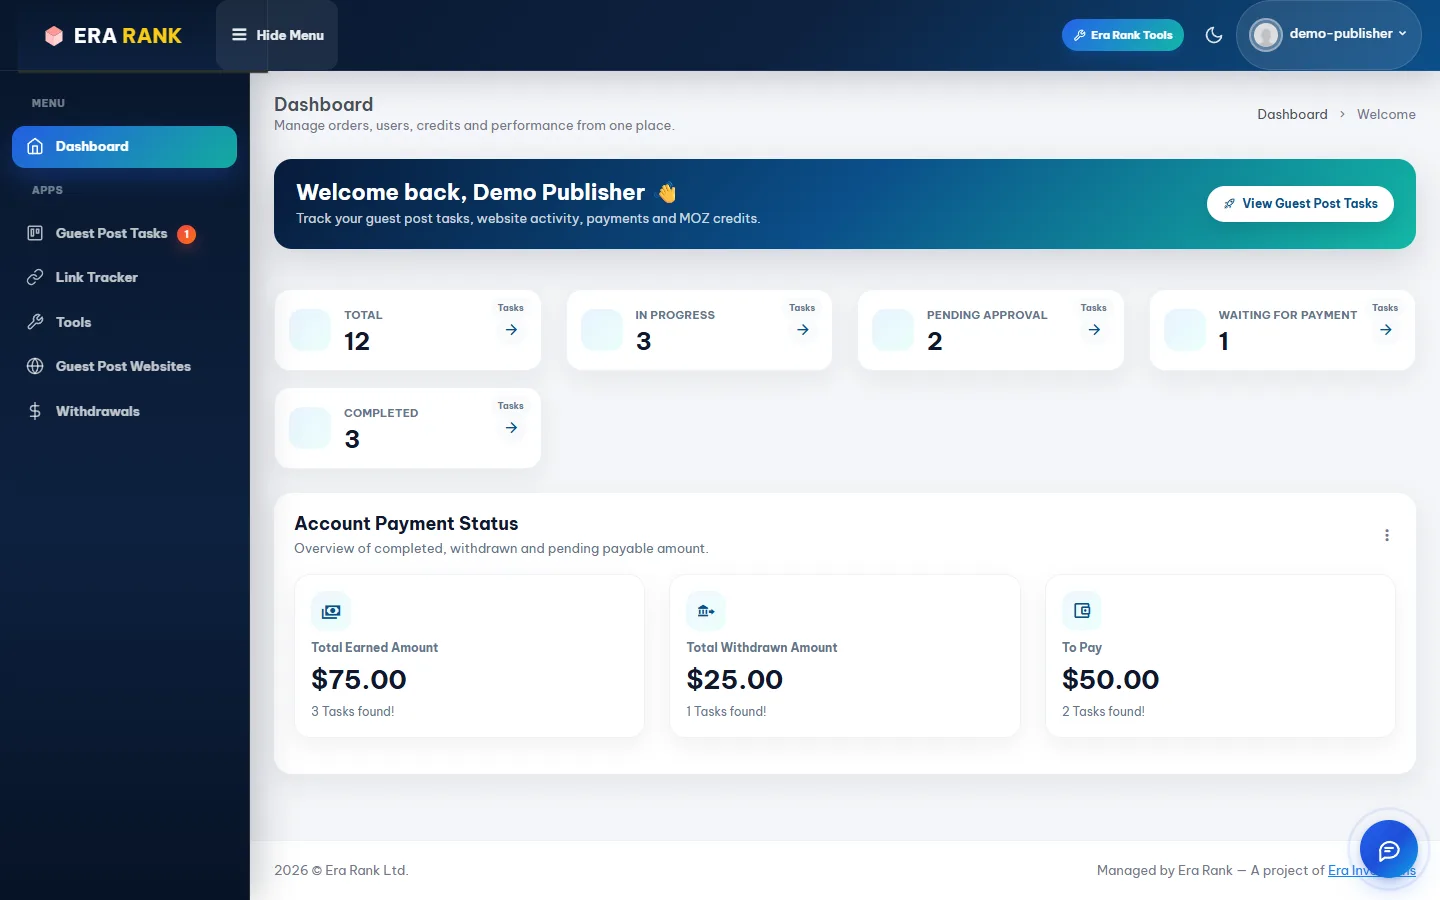Click the demo-publisher avatar image
This screenshot has width=1440, height=900.
(1266, 35)
